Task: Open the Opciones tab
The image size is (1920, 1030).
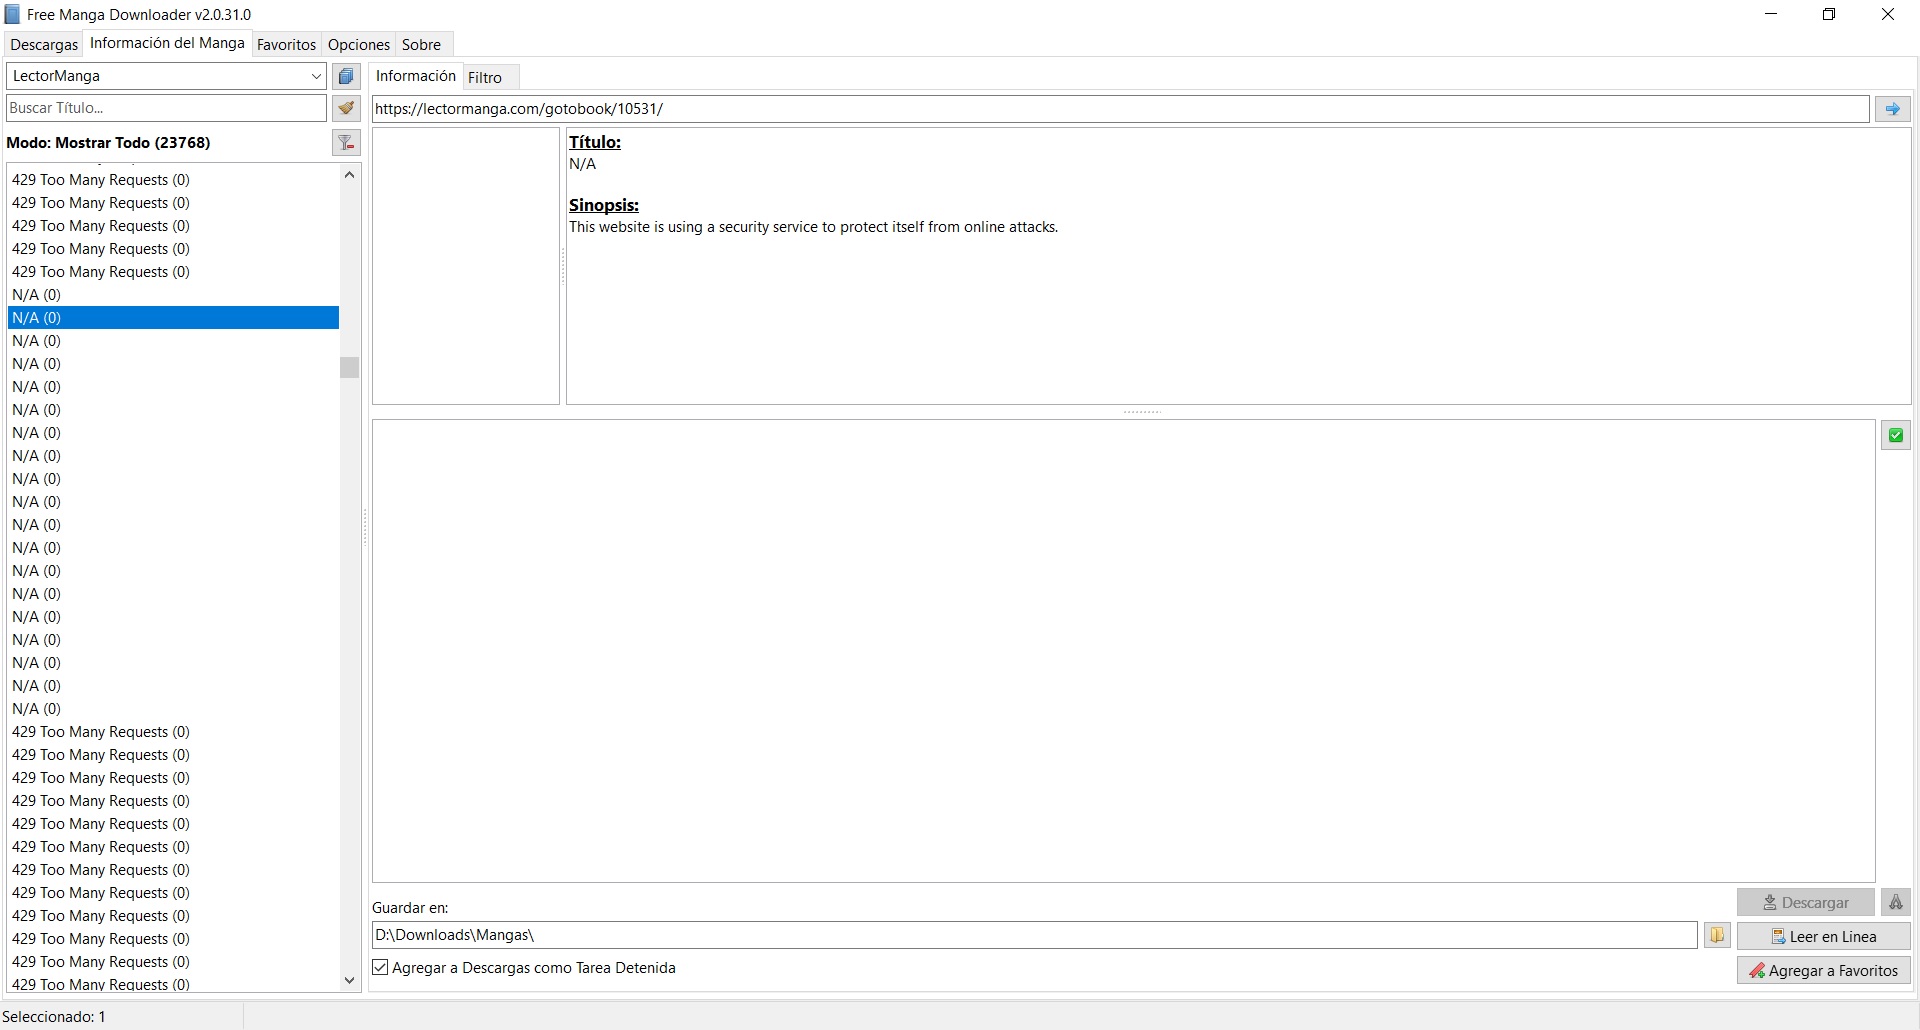Action: pos(358,44)
